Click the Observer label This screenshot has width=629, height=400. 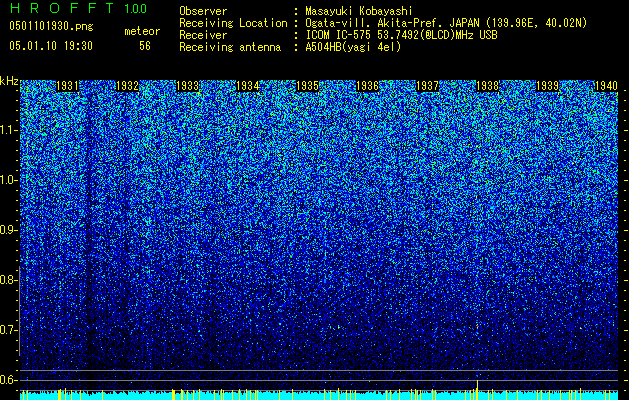click(x=203, y=11)
